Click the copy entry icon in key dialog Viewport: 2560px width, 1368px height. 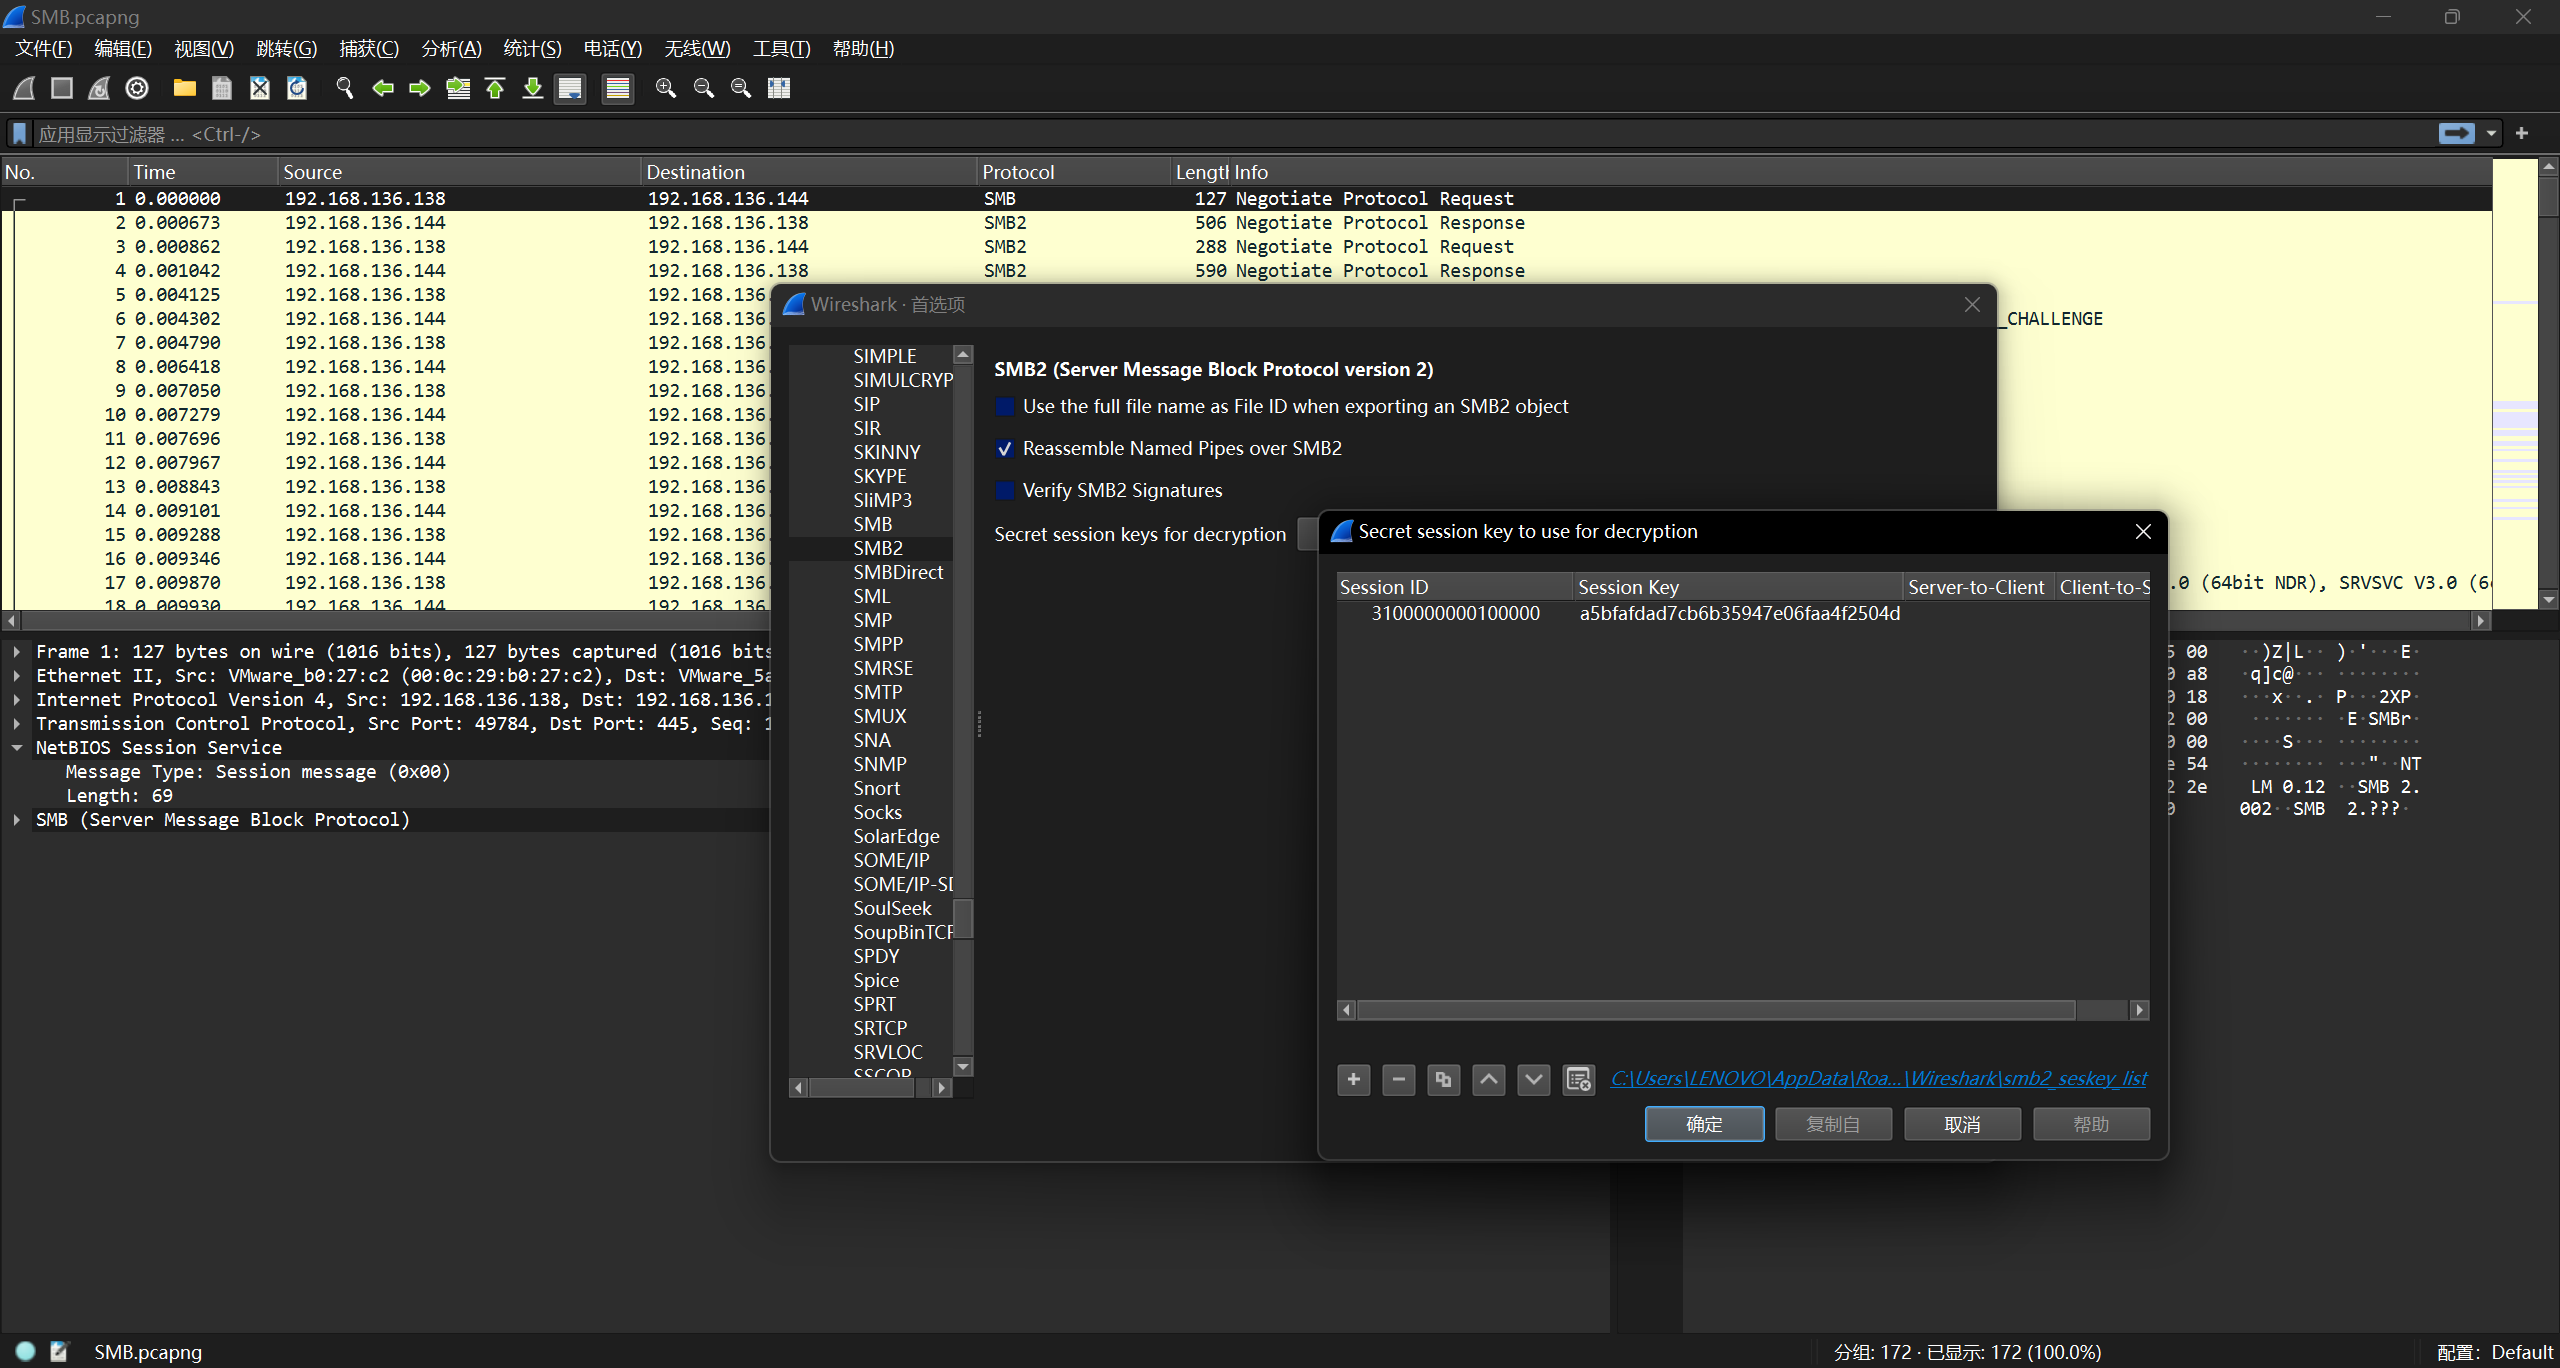pyautogui.click(x=1443, y=1079)
